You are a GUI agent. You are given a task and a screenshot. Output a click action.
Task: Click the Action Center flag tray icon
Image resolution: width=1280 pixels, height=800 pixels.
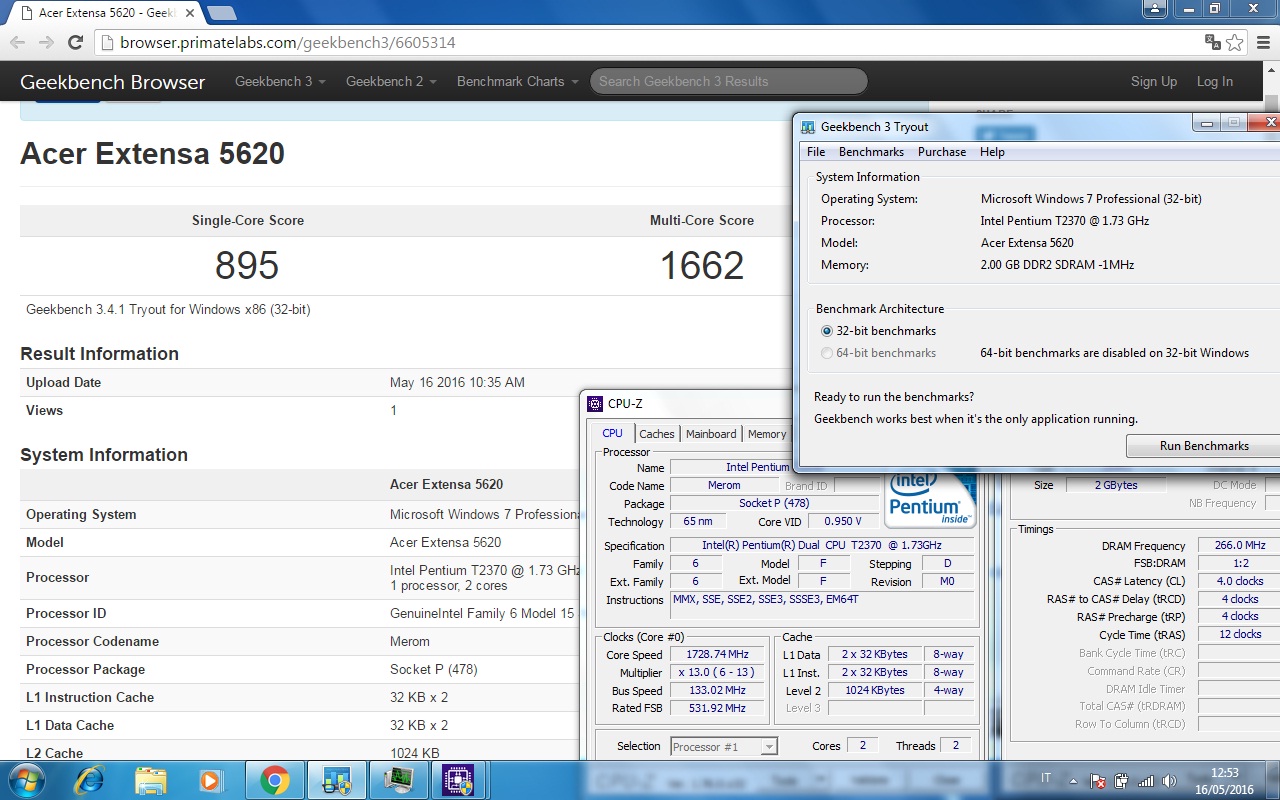pyautogui.click(x=1099, y=781)
